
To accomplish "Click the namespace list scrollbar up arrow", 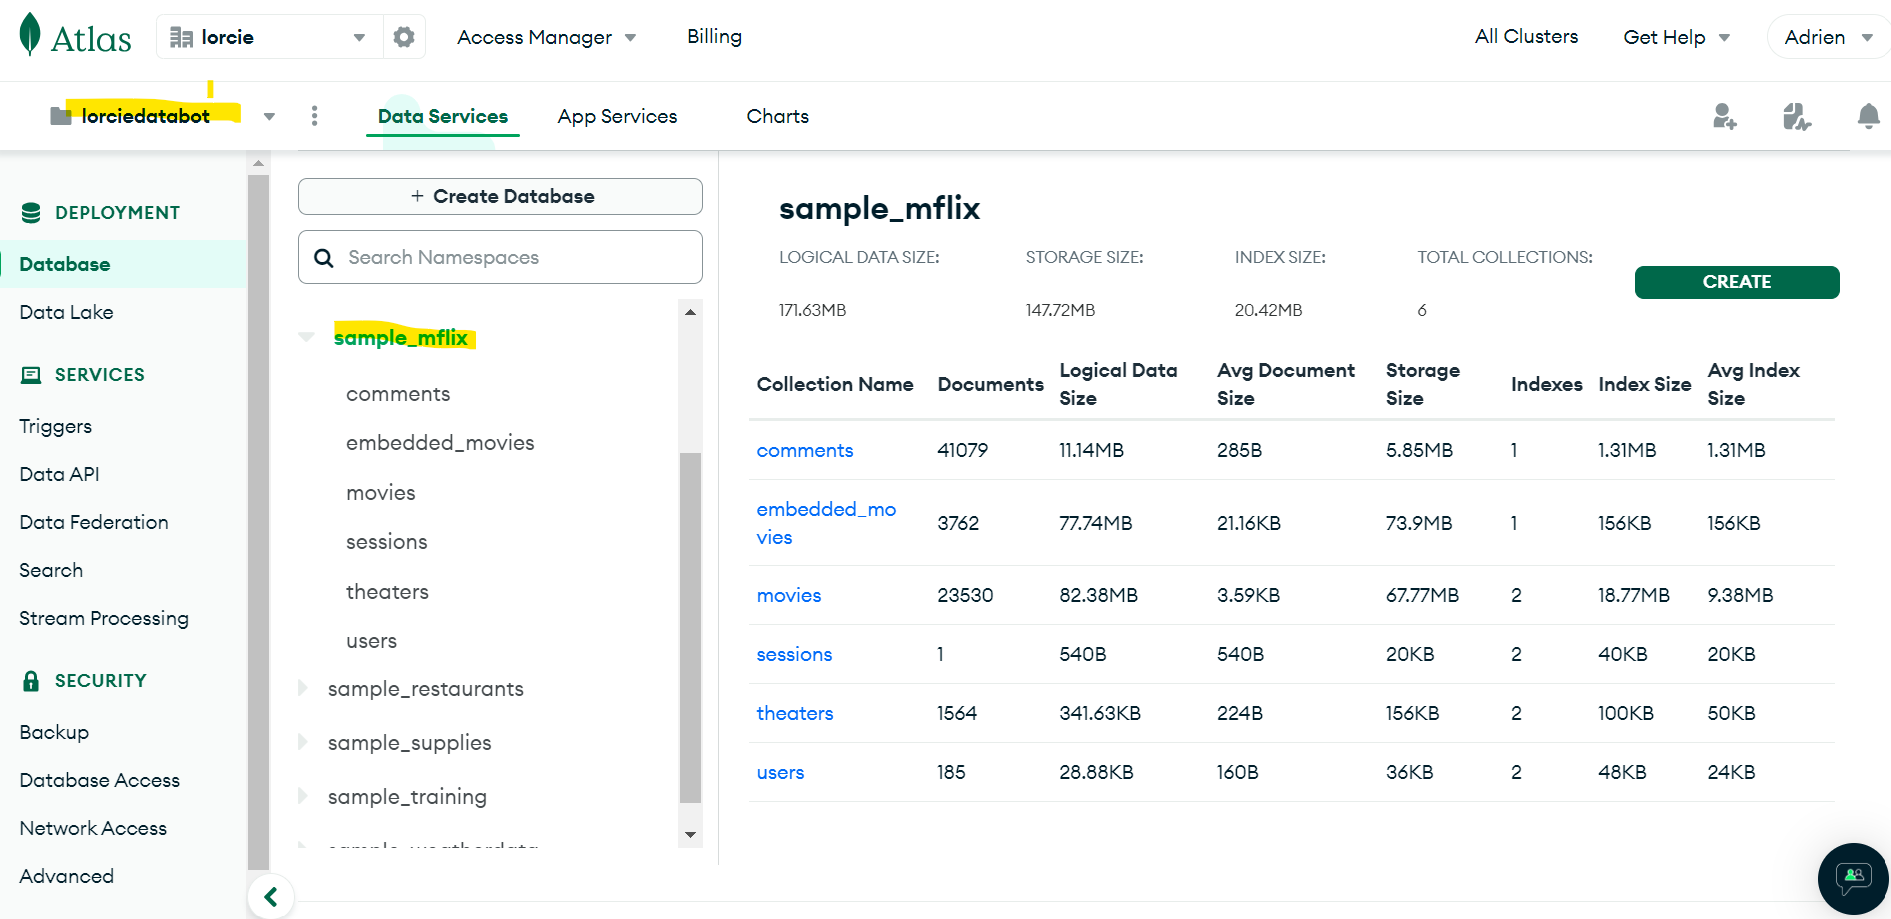I will 690,312.
